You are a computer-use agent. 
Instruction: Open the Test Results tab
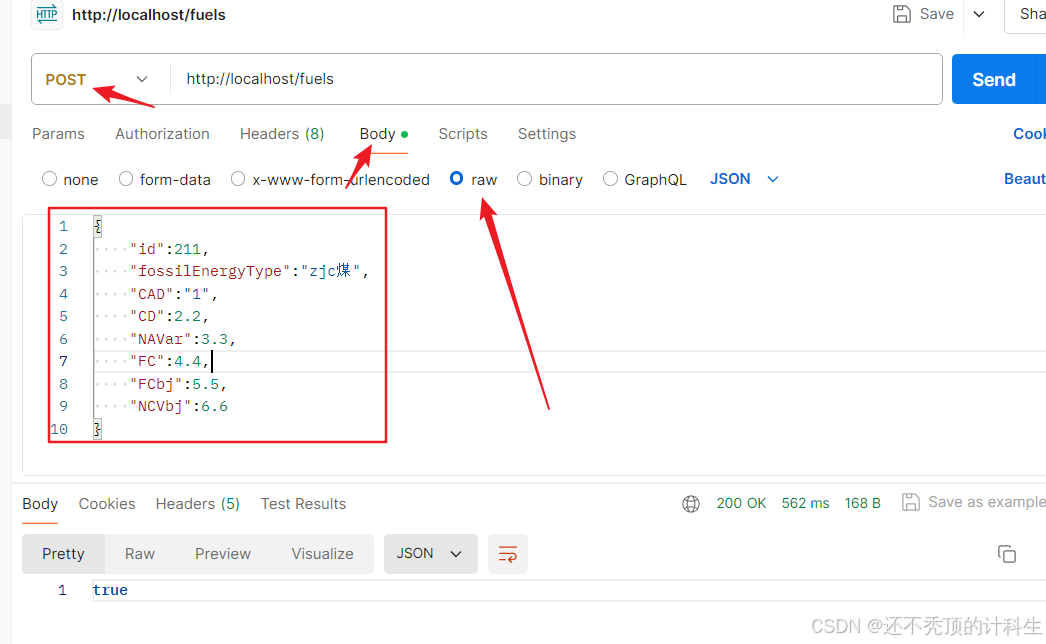(x=304, y=504)
